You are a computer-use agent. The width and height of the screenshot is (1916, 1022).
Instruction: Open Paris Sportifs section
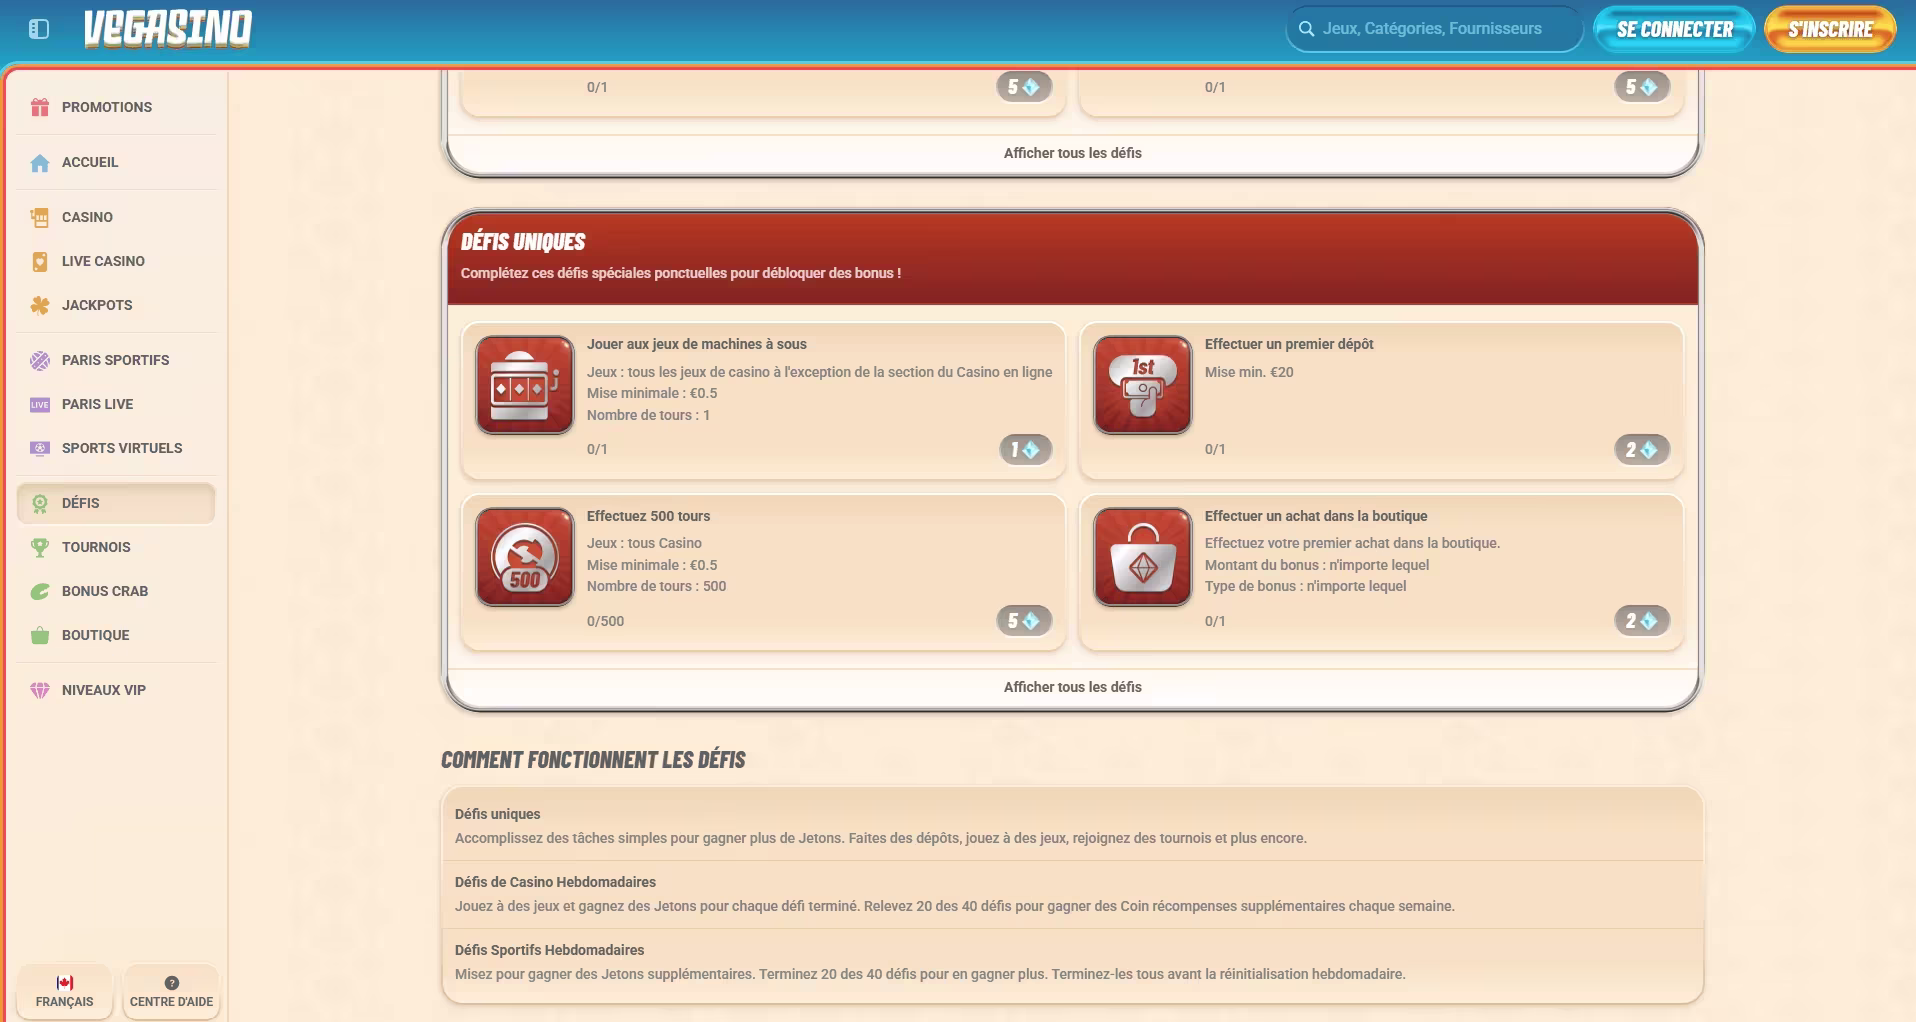click(116, 360)
